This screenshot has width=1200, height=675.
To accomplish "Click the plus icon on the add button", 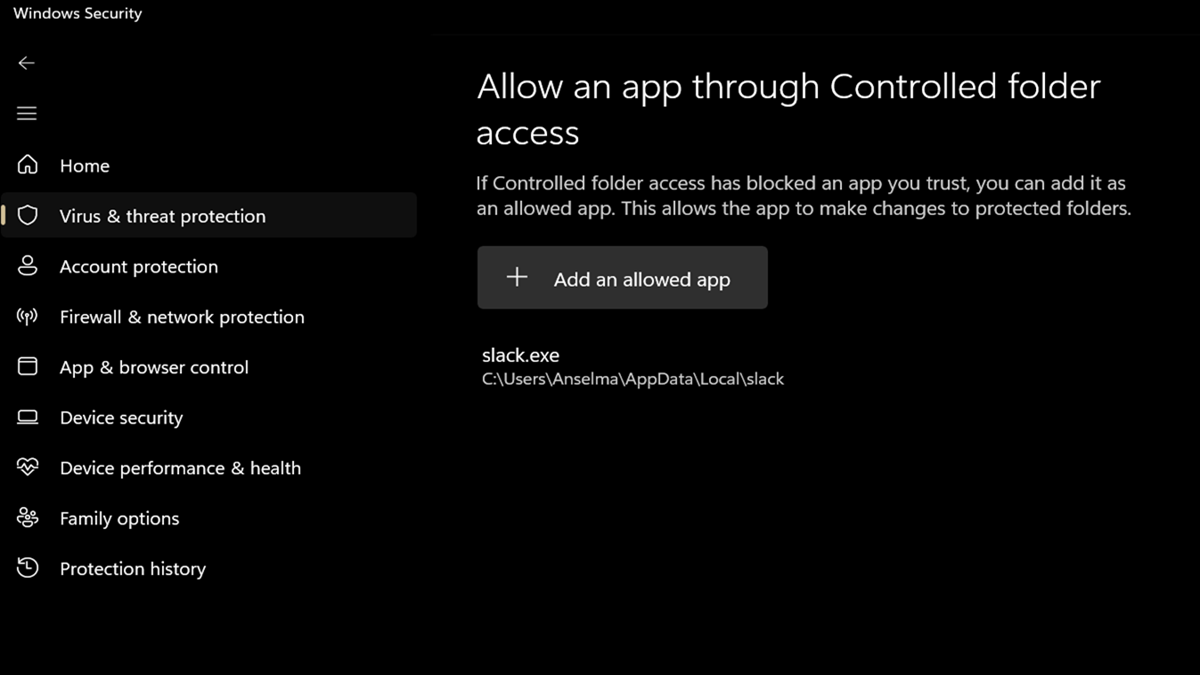I will (517, 278).
